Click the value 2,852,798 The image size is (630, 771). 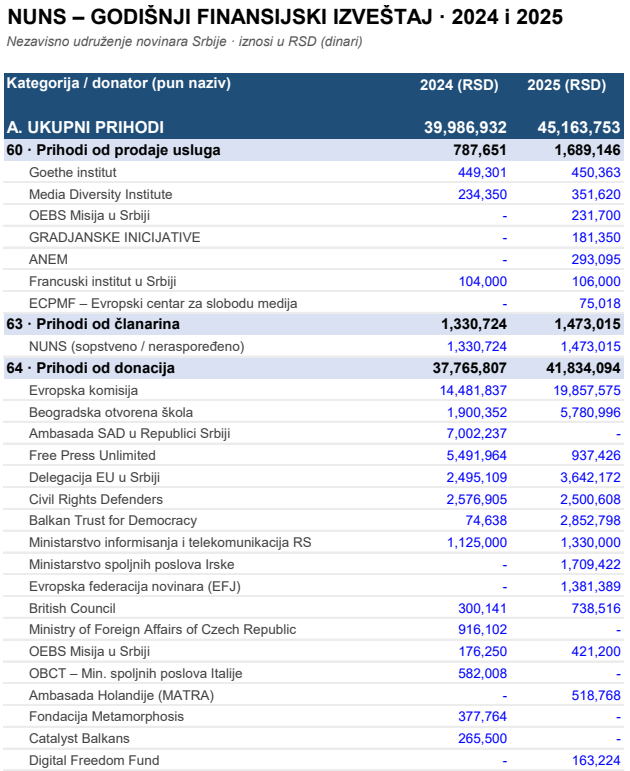(x=590, y=521)
